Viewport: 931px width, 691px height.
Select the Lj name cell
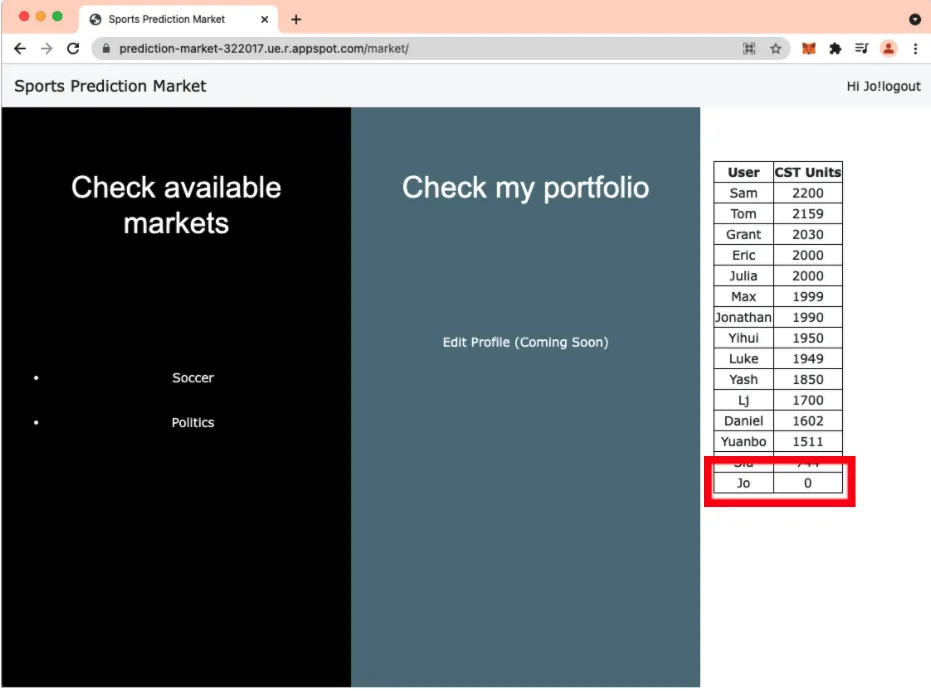(743, 400)
